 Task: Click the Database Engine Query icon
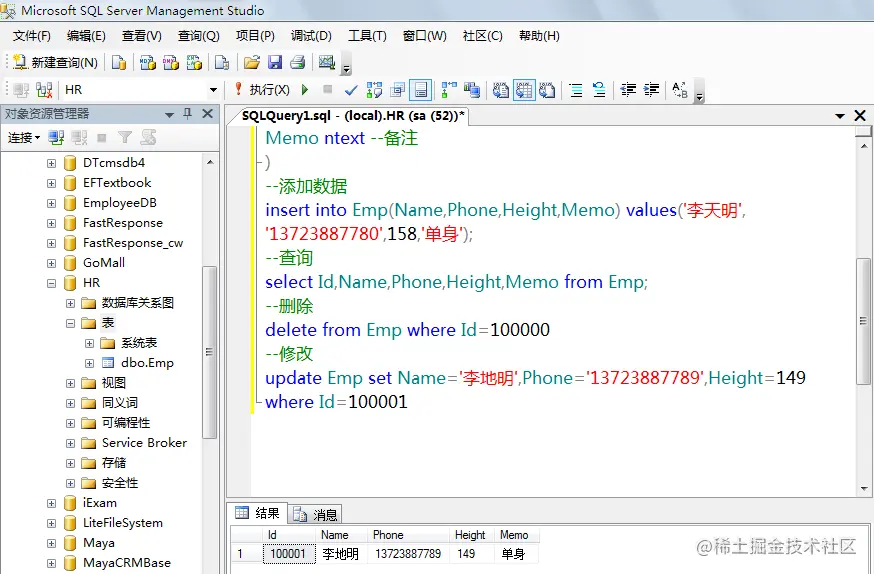click(119, 62)
